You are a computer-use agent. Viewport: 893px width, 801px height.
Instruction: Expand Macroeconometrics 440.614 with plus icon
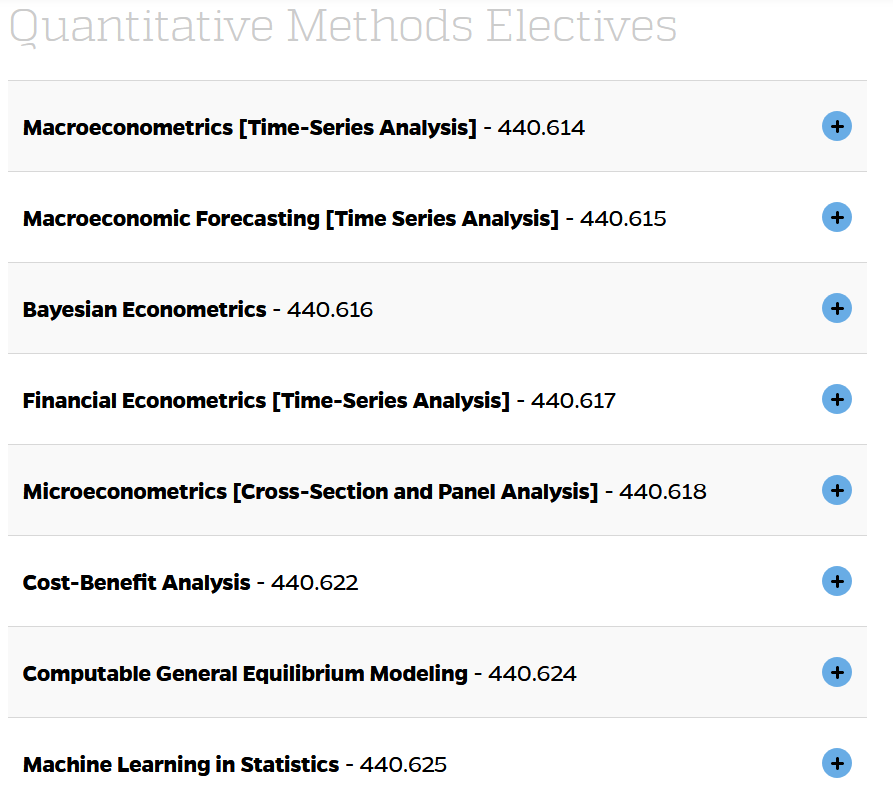point(837,126)
